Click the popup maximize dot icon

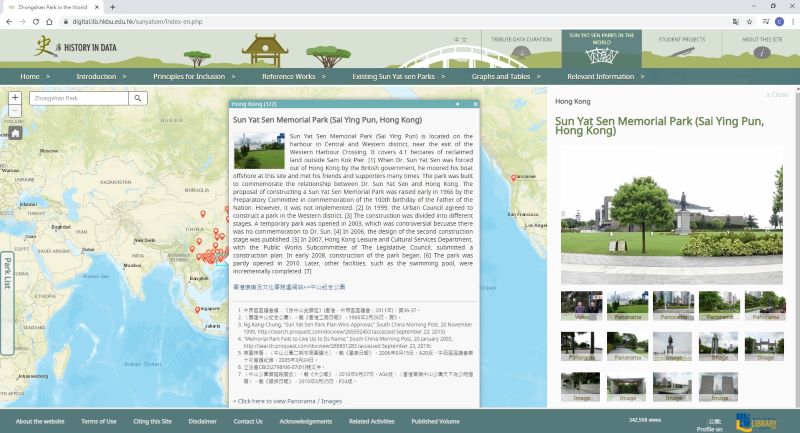pos(458,104)
